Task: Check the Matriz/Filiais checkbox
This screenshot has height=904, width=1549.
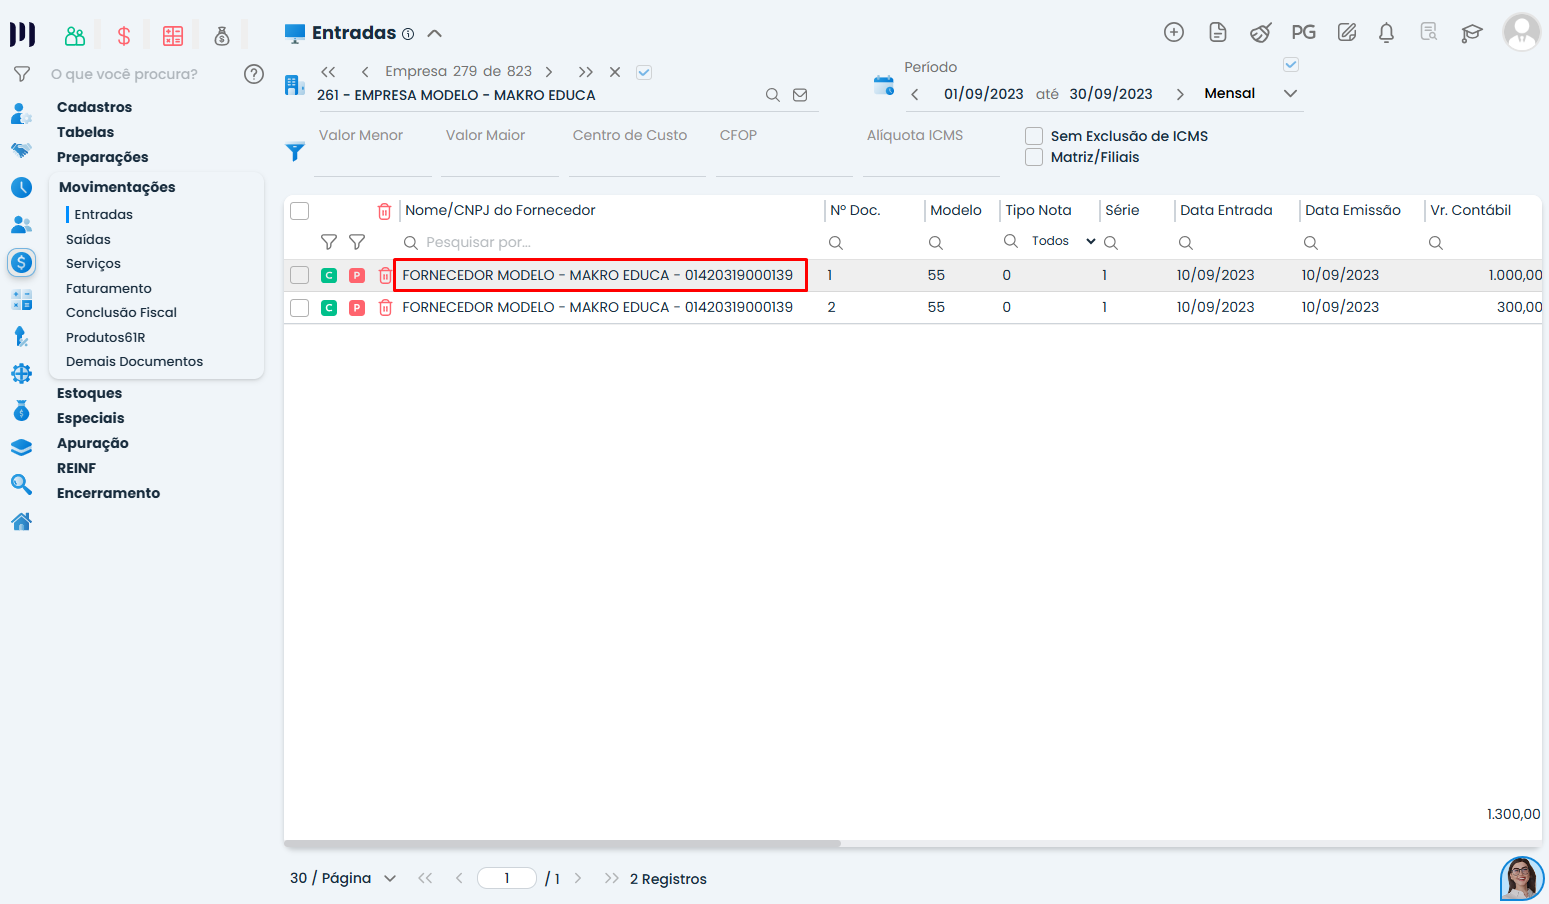Action: tap(1034, 157)
